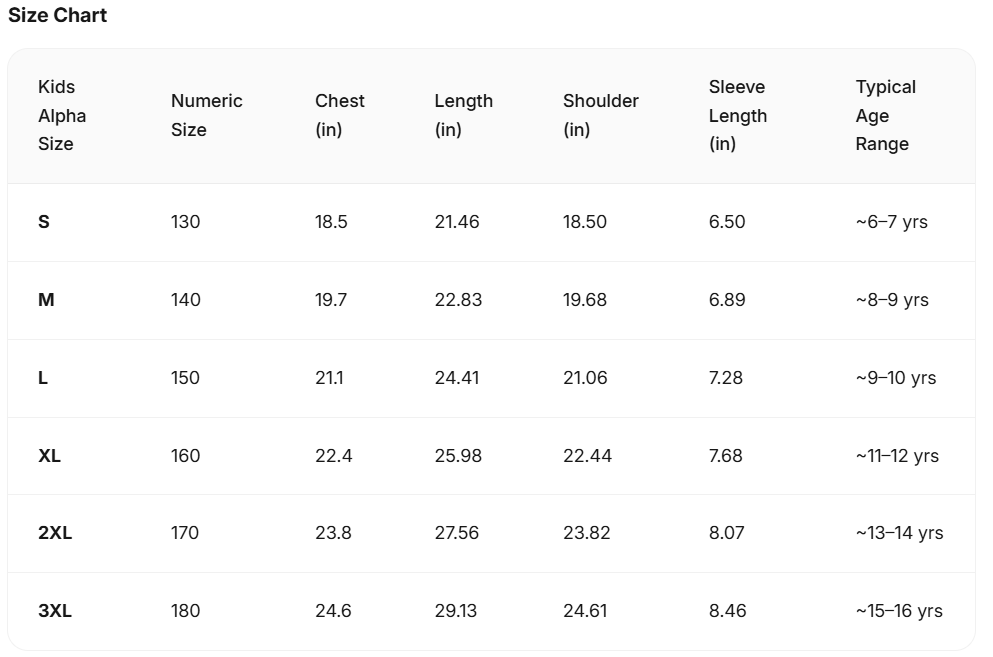This screenshot has width=993, height=657.
Task: Select the ~11–12 yrs age cell
Action: (x=897, y=456)
